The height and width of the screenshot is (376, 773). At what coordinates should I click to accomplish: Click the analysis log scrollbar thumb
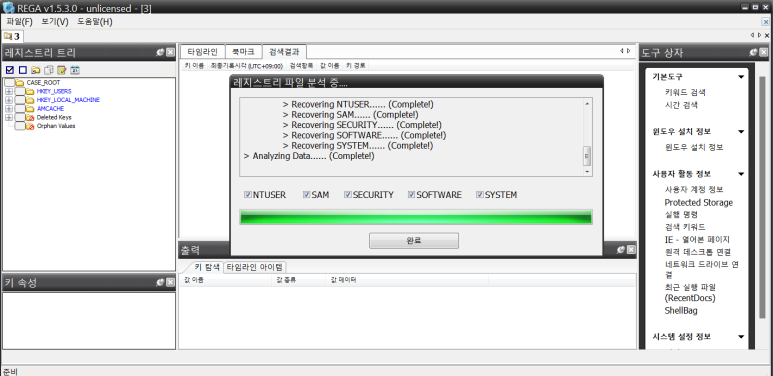(x=587, y=156)
